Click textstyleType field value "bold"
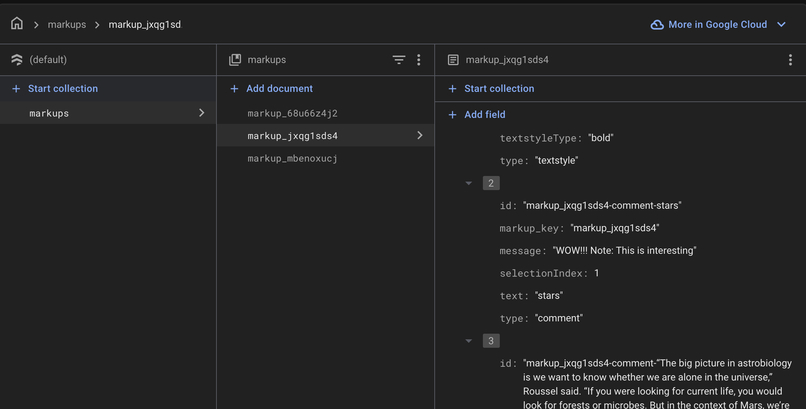The image size is (806, 409). (x=601, y=138)
